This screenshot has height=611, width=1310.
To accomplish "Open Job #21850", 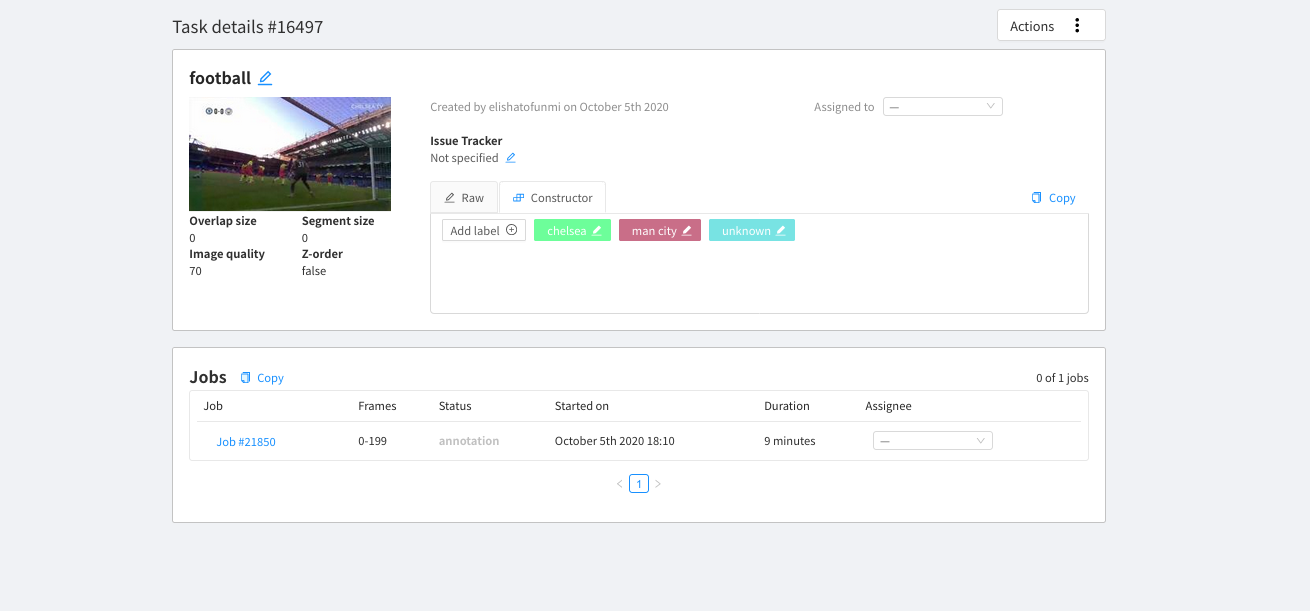I will click(x=246, y=441).
